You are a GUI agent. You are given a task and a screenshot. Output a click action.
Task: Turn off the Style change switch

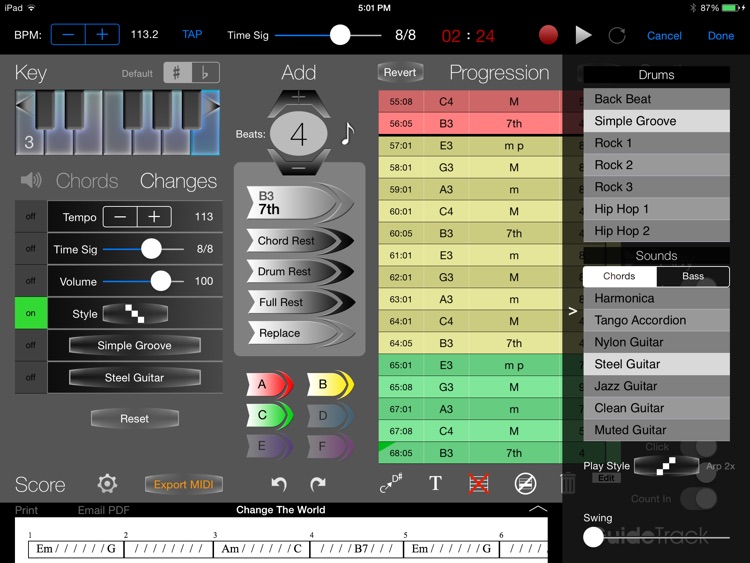tap(31, 313)
